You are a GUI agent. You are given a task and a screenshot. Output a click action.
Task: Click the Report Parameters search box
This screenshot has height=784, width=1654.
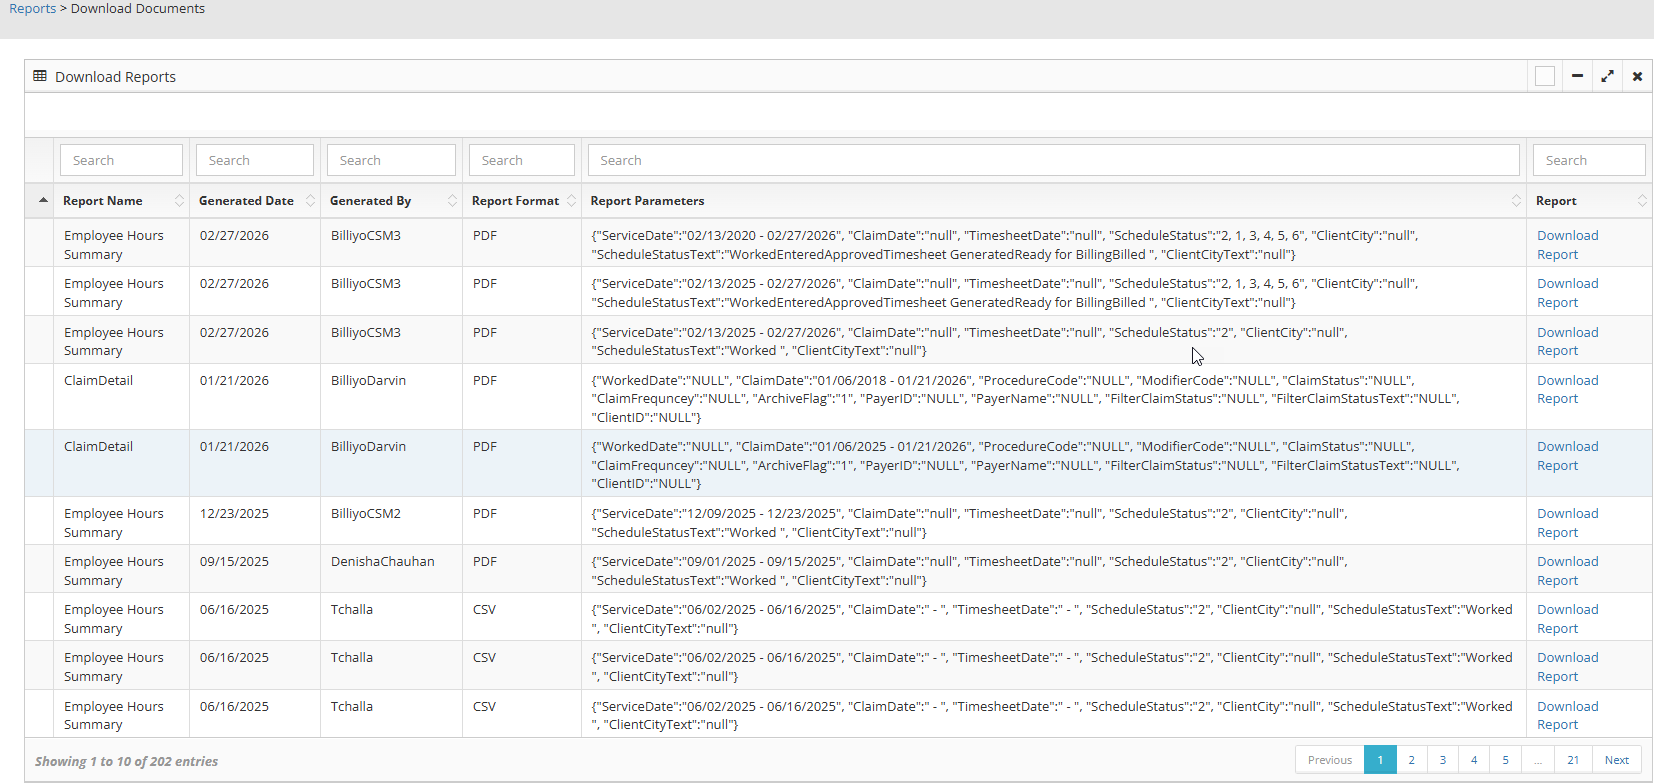(1053, 160)
